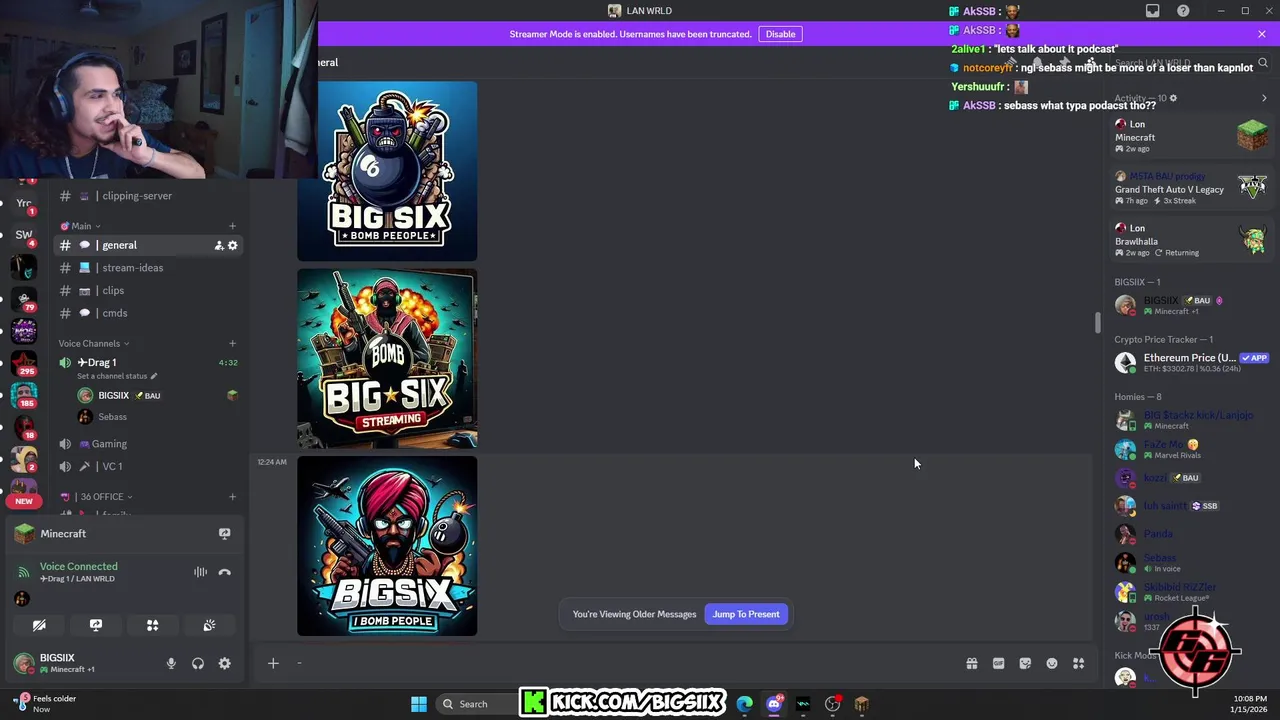Image resolution: width=1280 pixels, height=720 pixels.
Task: Add a voice channel with the plus icon
Action: pos(232,344)
